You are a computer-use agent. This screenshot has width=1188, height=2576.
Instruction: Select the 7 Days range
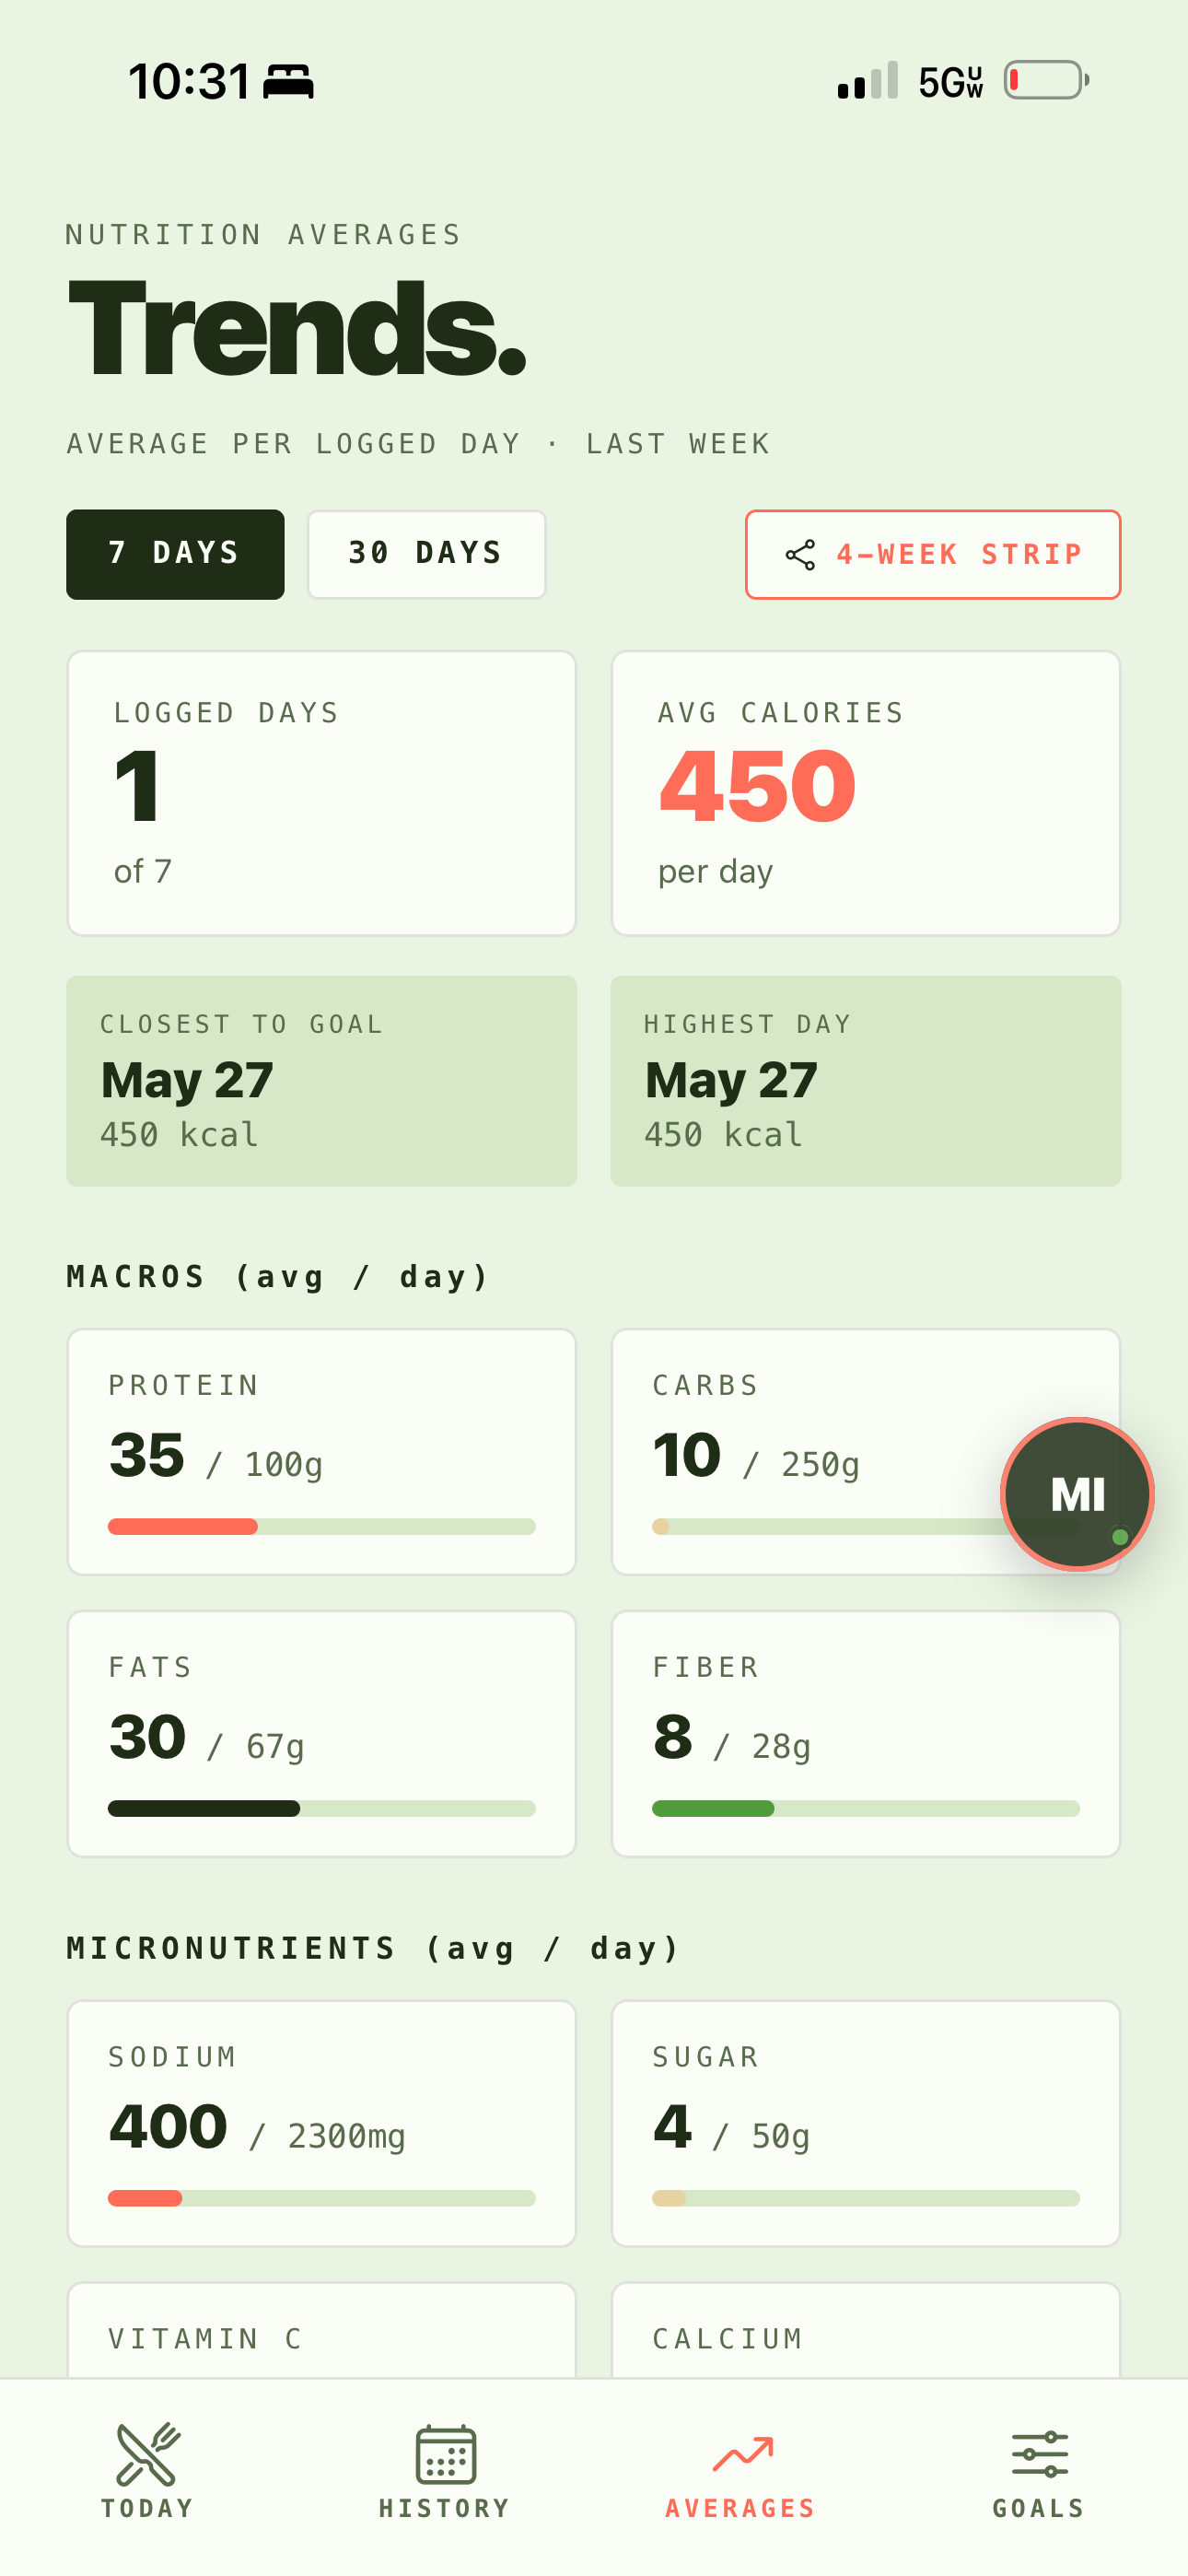click(175, 554)
